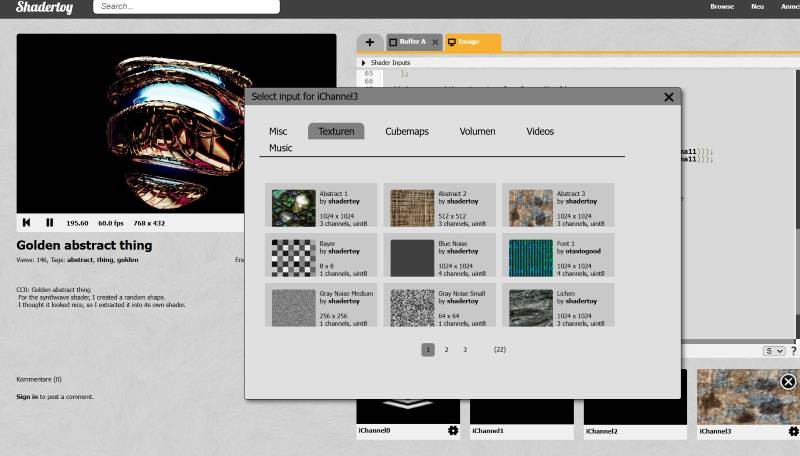Screen dimensions: 800x456
Task: Reset shader time to start
Action: (x=26, y=223)
